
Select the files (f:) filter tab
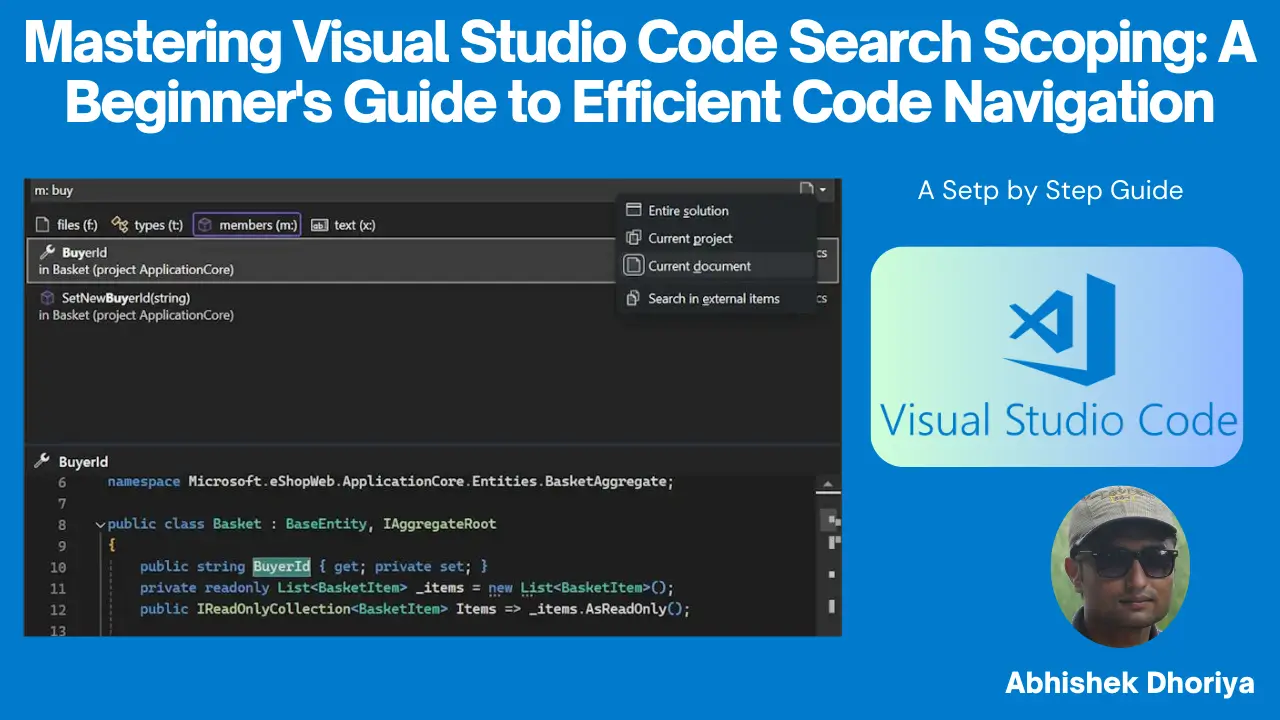point(66,225)
